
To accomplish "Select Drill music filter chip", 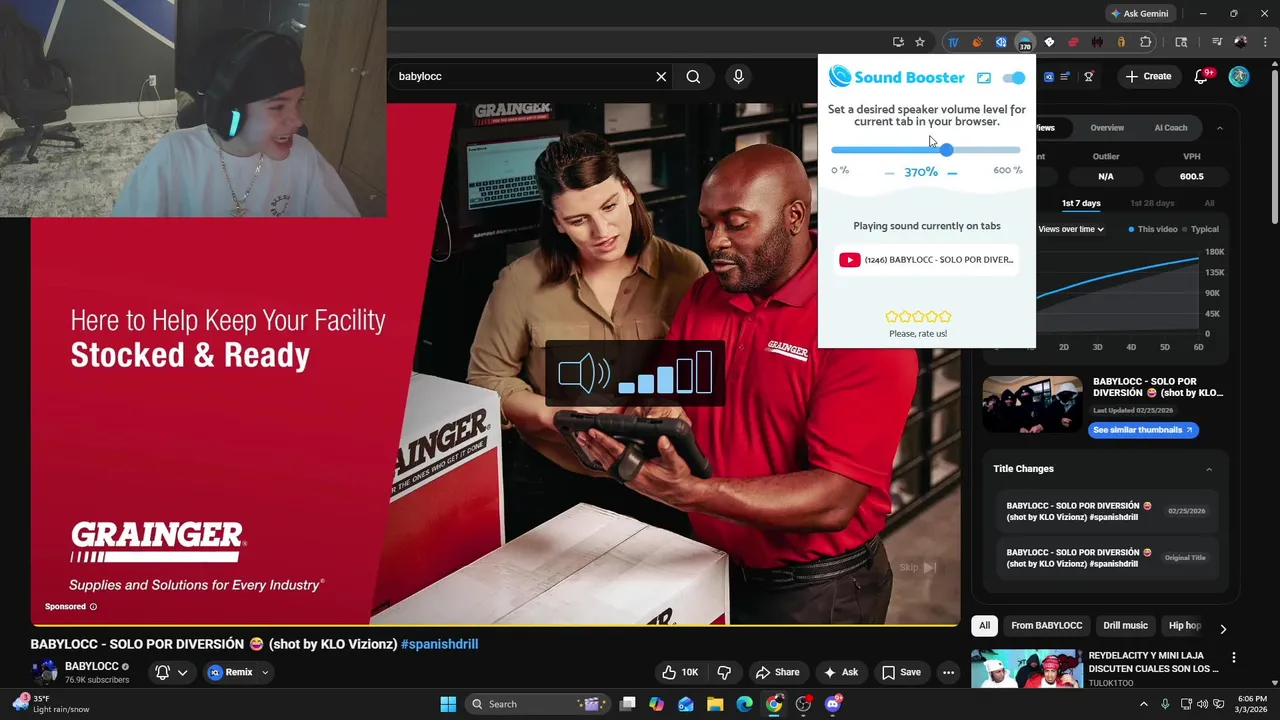I will (1125, 626).
